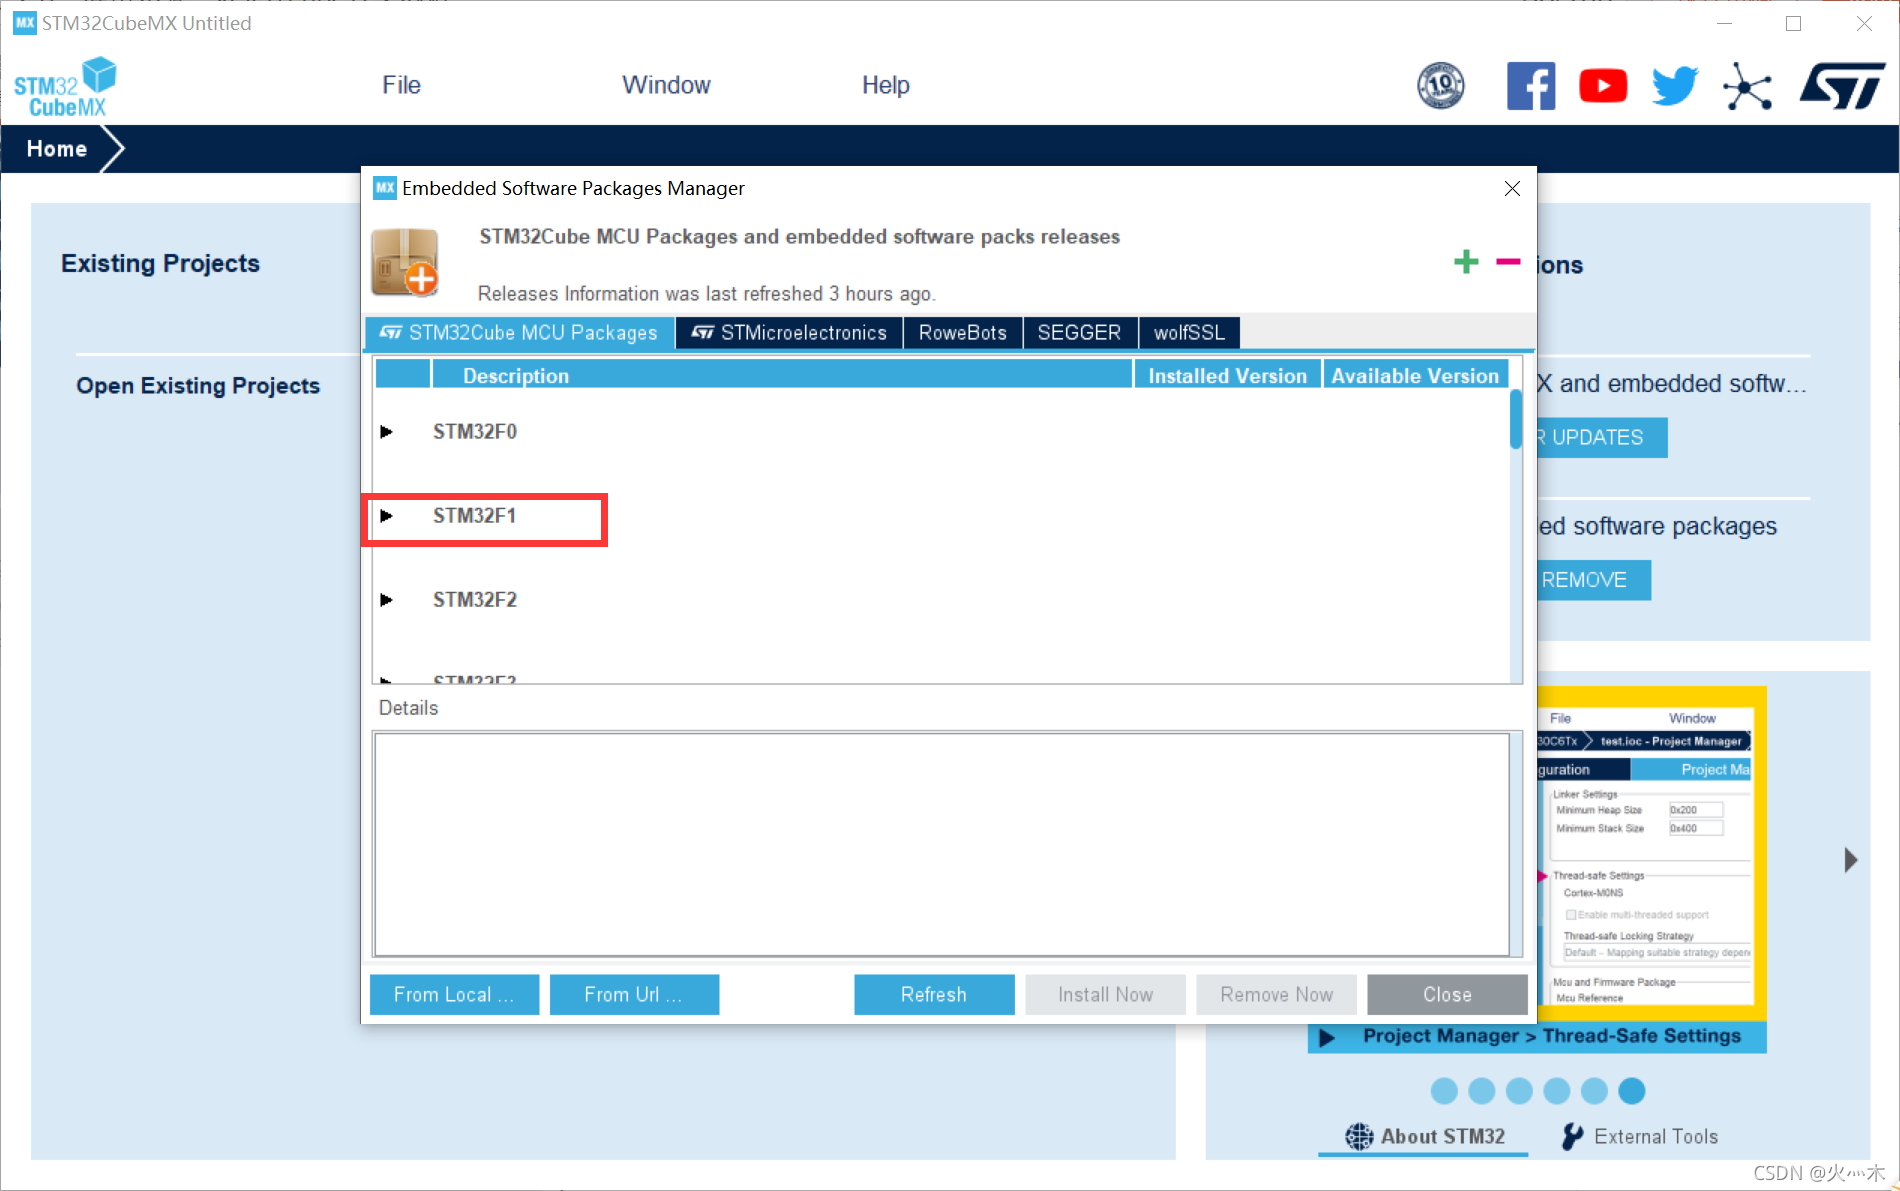This screenshot has height=1191, width=1900.
Task: Click the REMOVE button in main window
Action: [1594, 580]
